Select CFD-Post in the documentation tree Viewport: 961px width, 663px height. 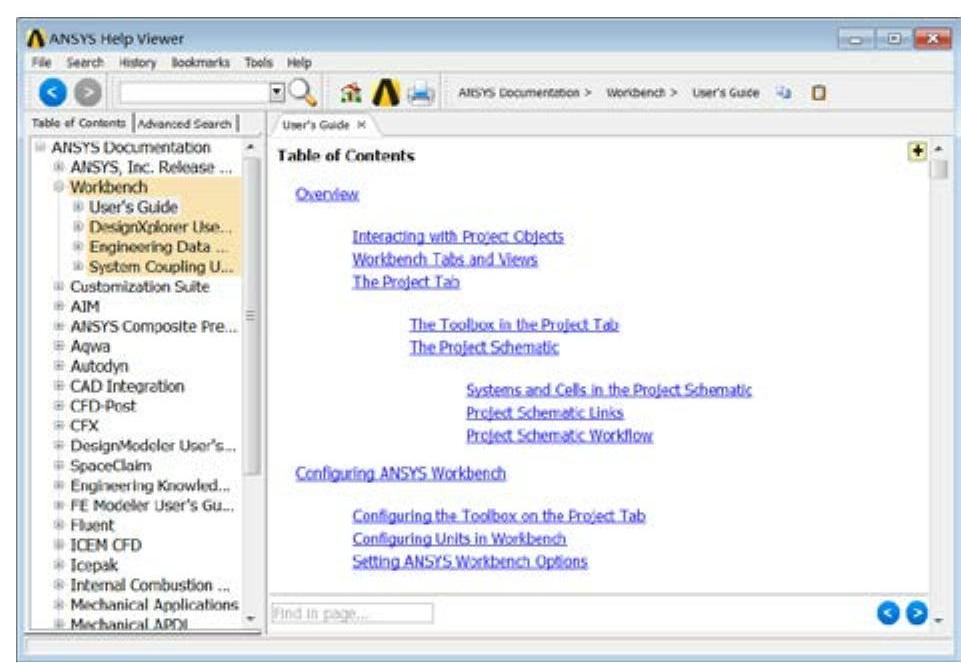tap(103, 406)
